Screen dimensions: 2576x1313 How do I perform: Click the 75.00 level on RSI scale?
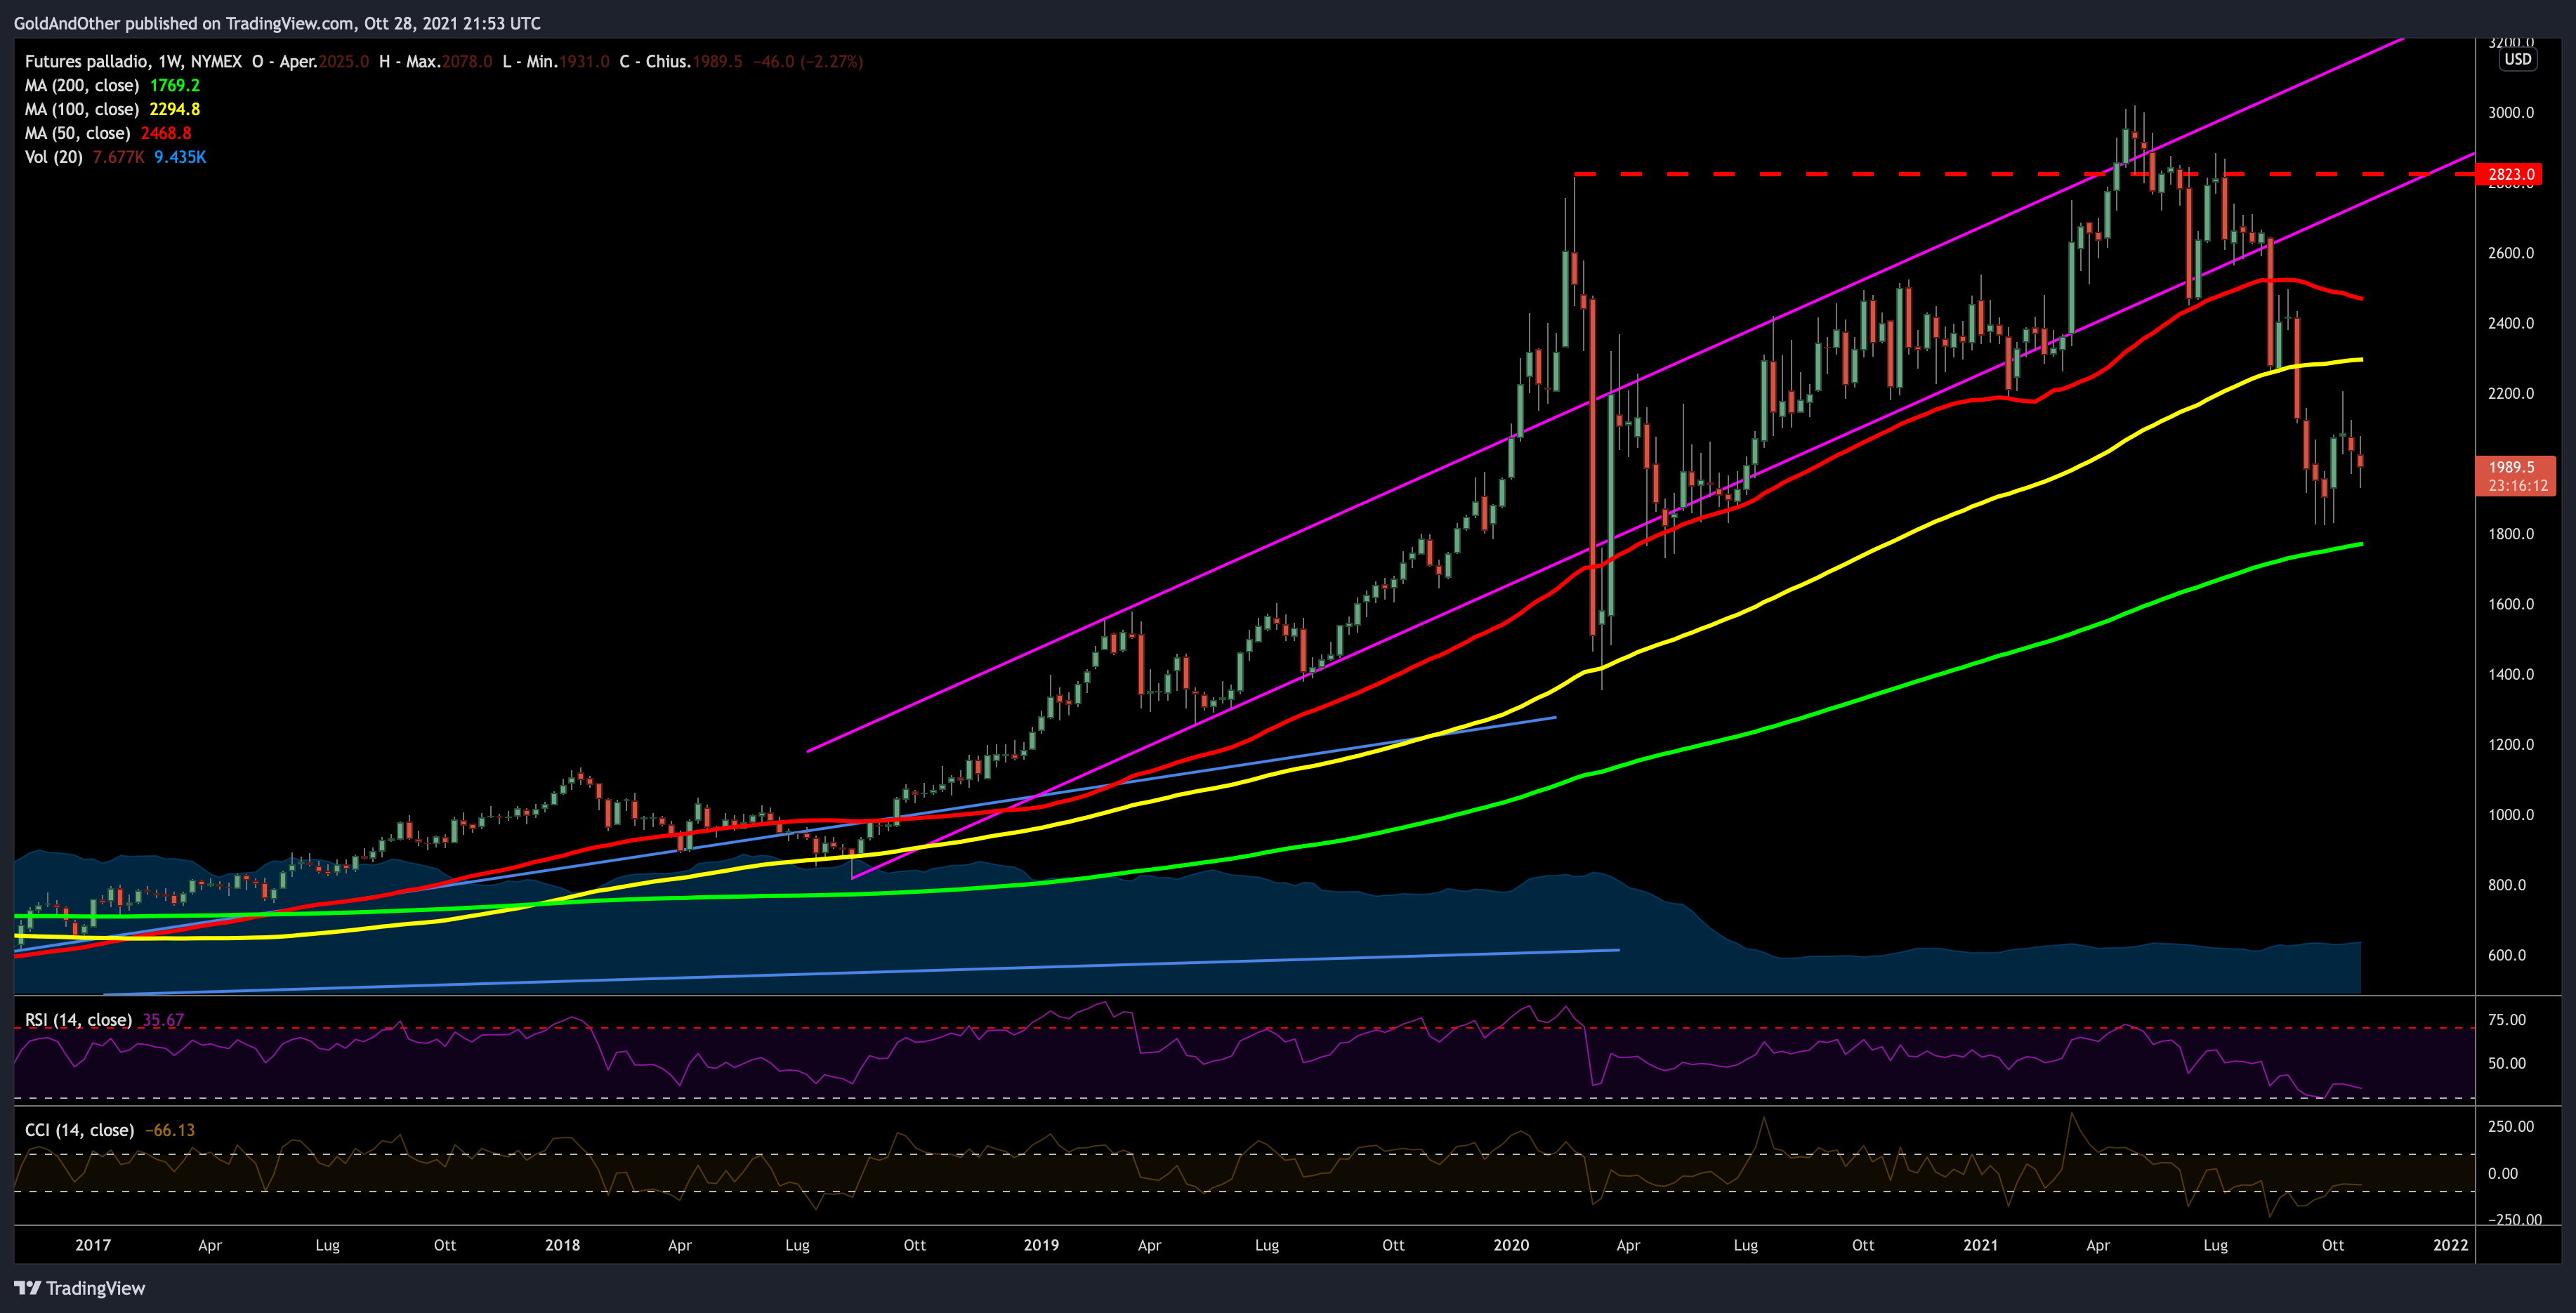click(2507, 1020)
